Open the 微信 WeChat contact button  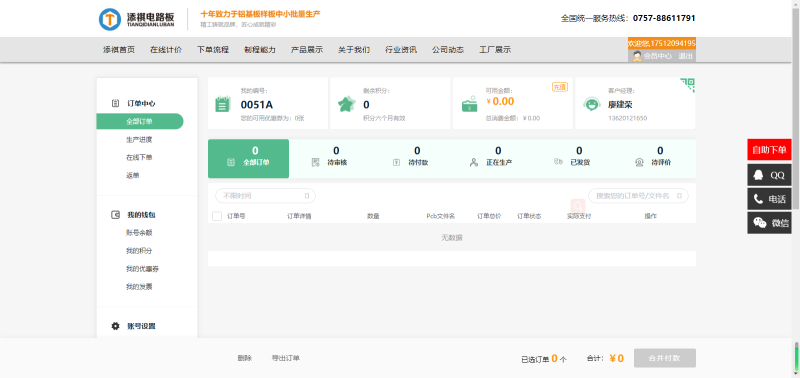click(769, 223)
